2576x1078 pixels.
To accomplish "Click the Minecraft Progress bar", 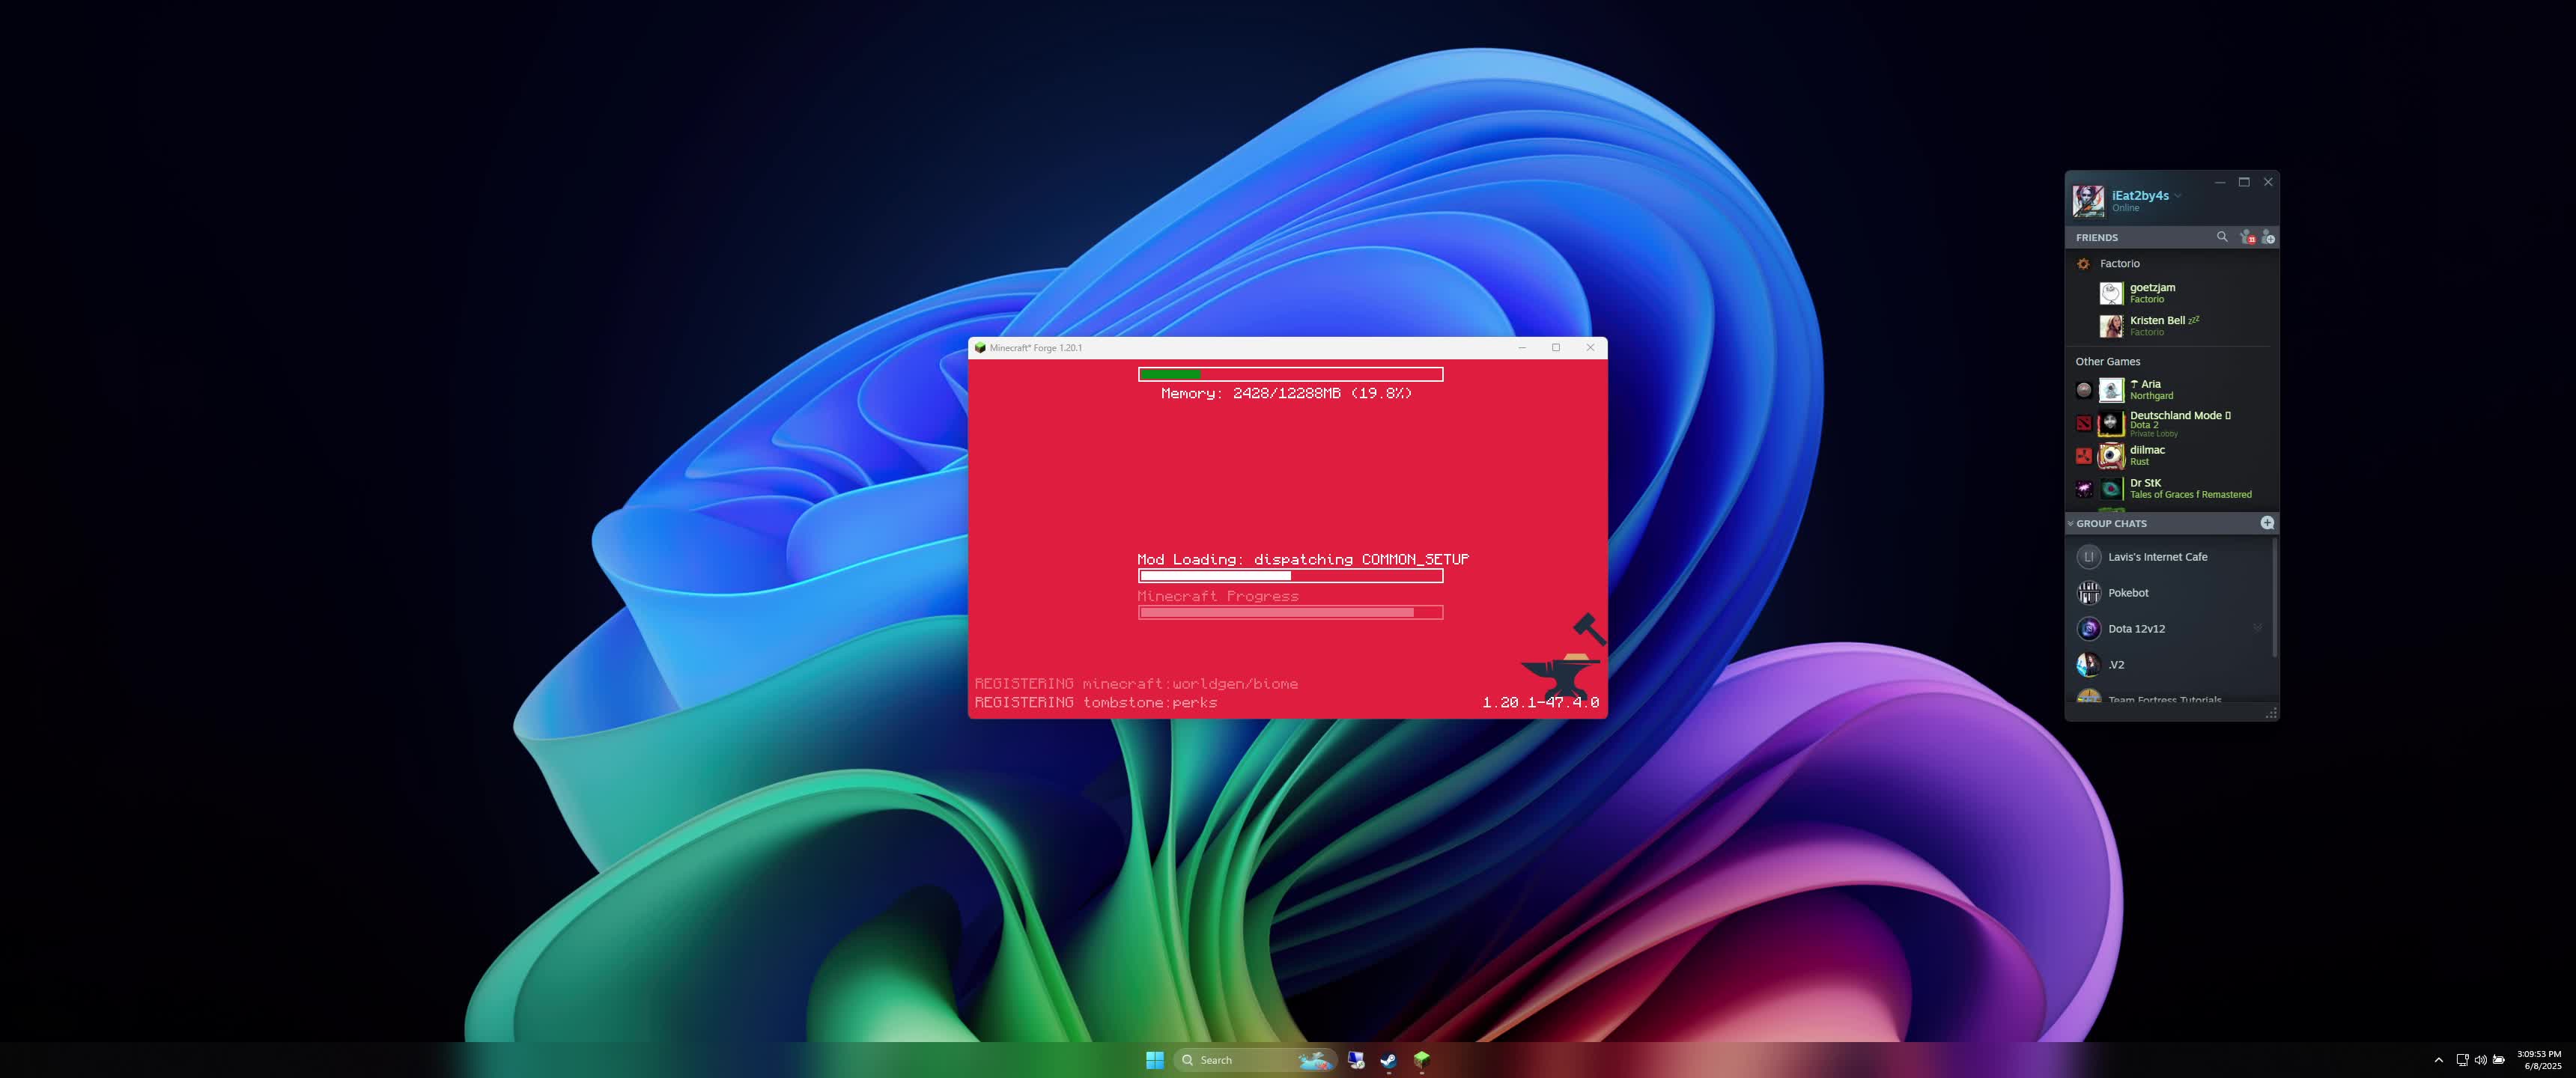I will [1290, 612].
